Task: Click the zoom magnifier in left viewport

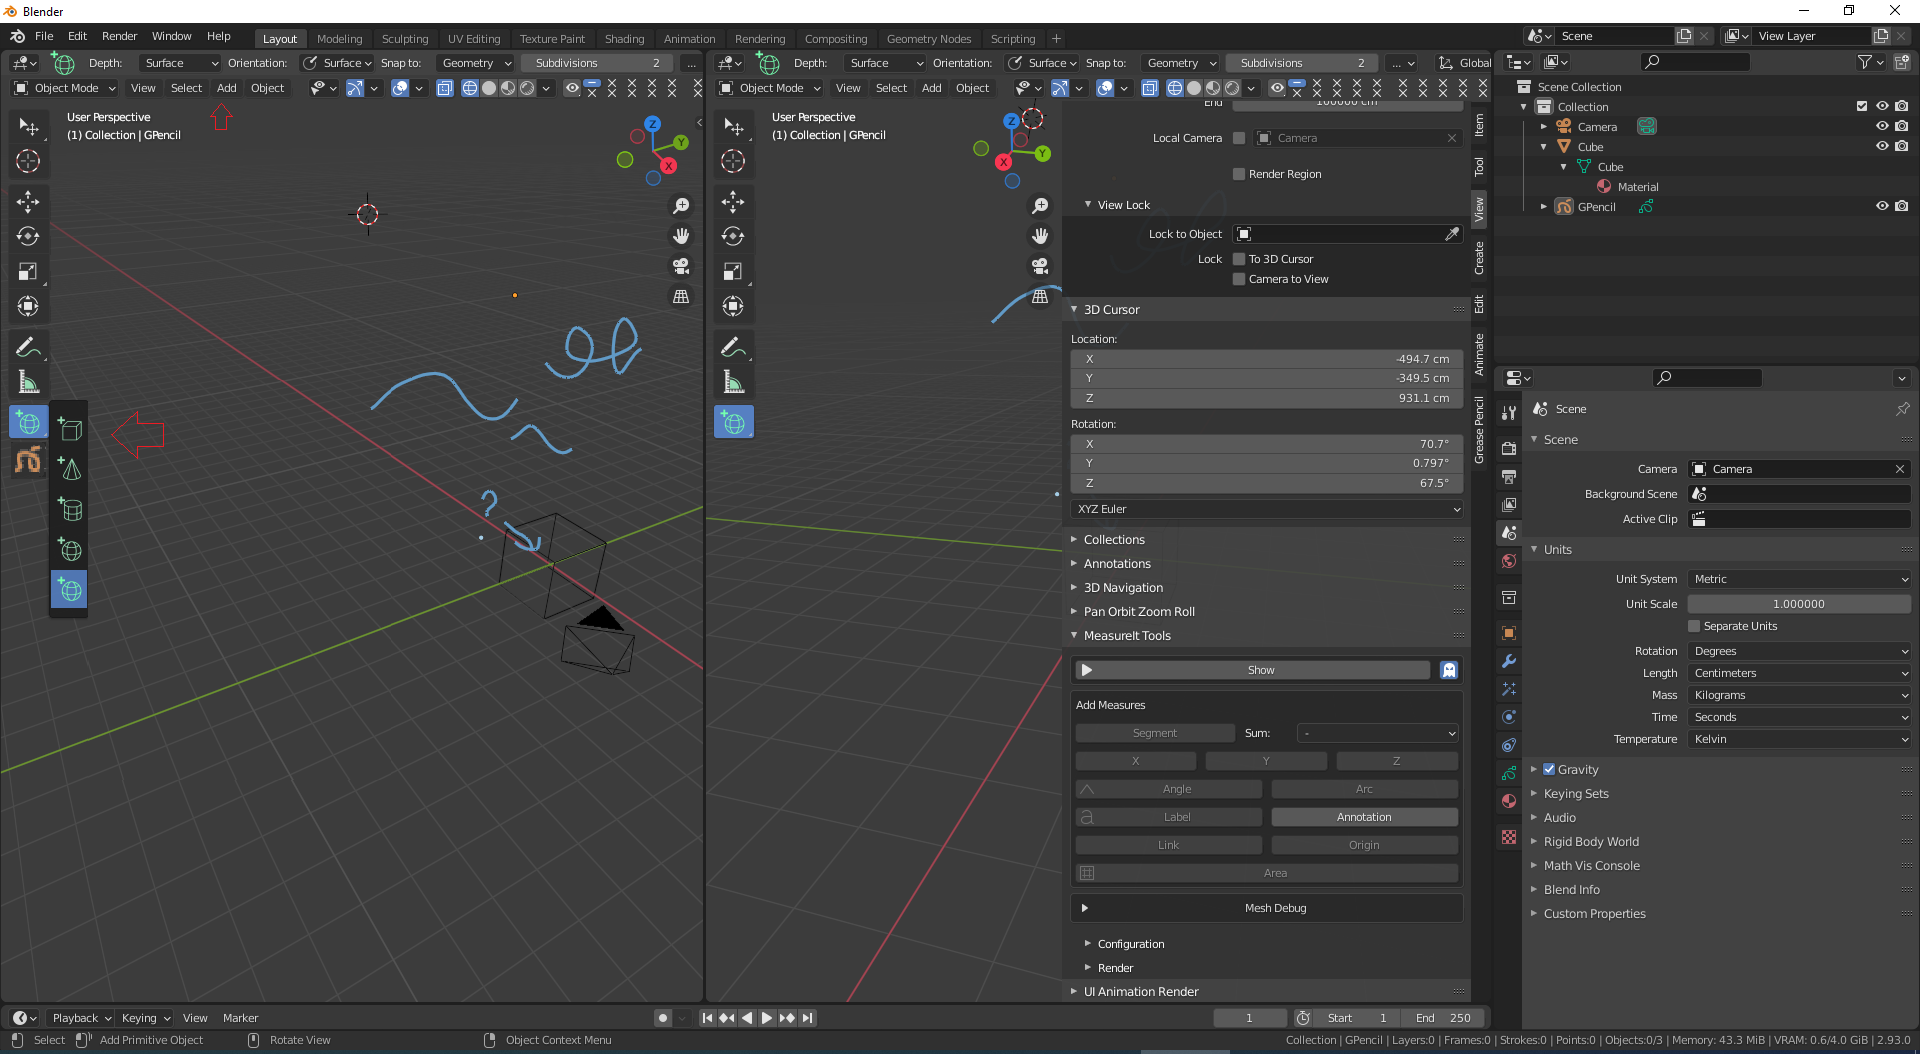Action: (x=681, y=206)
